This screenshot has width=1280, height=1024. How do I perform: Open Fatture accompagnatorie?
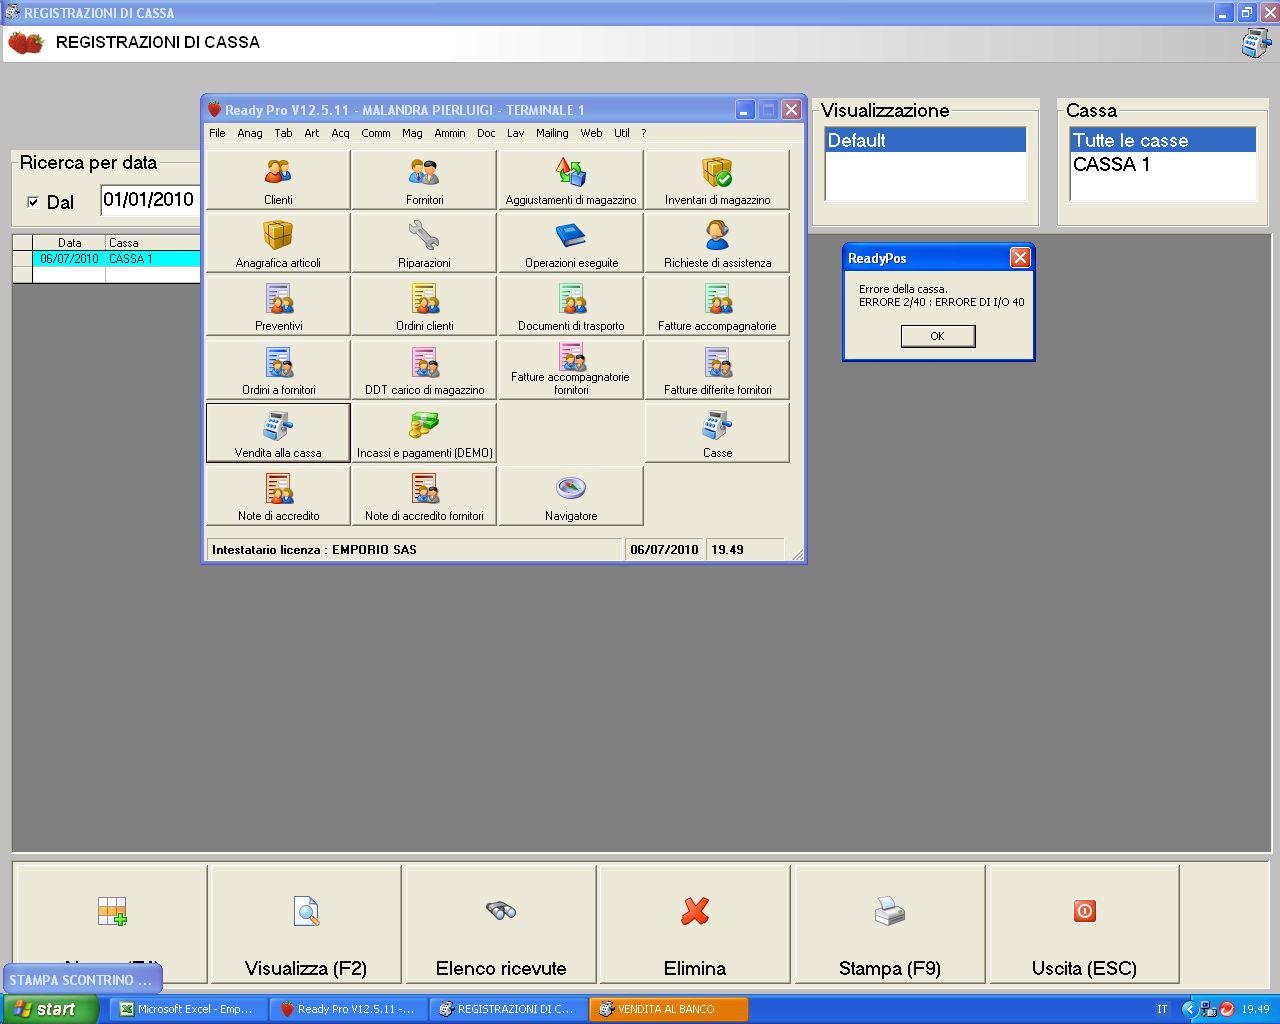(x=717, y=305)
